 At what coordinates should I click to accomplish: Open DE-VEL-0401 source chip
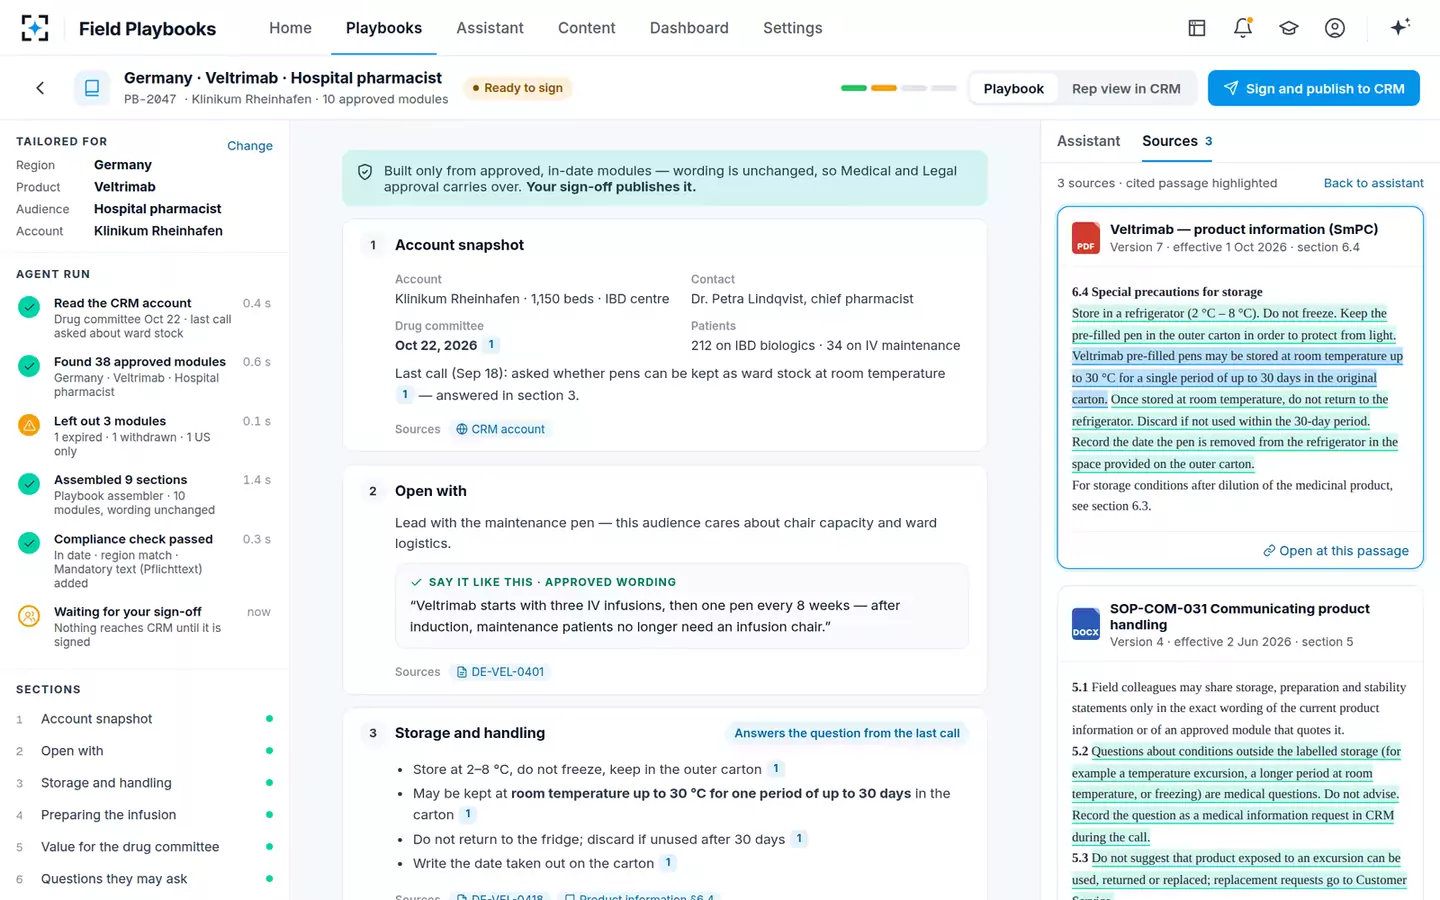coord(500,672)
